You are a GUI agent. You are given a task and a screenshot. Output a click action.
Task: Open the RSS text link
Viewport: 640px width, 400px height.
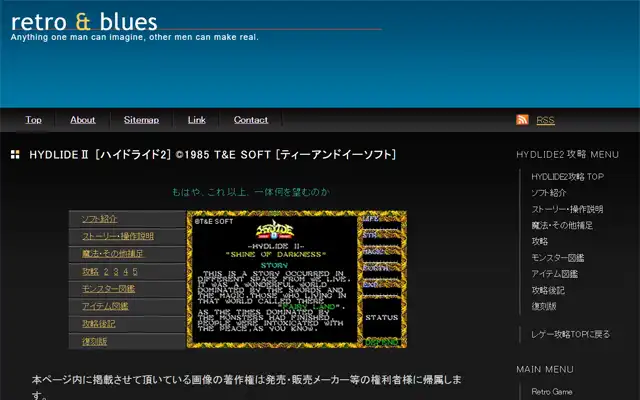(545, 120)
